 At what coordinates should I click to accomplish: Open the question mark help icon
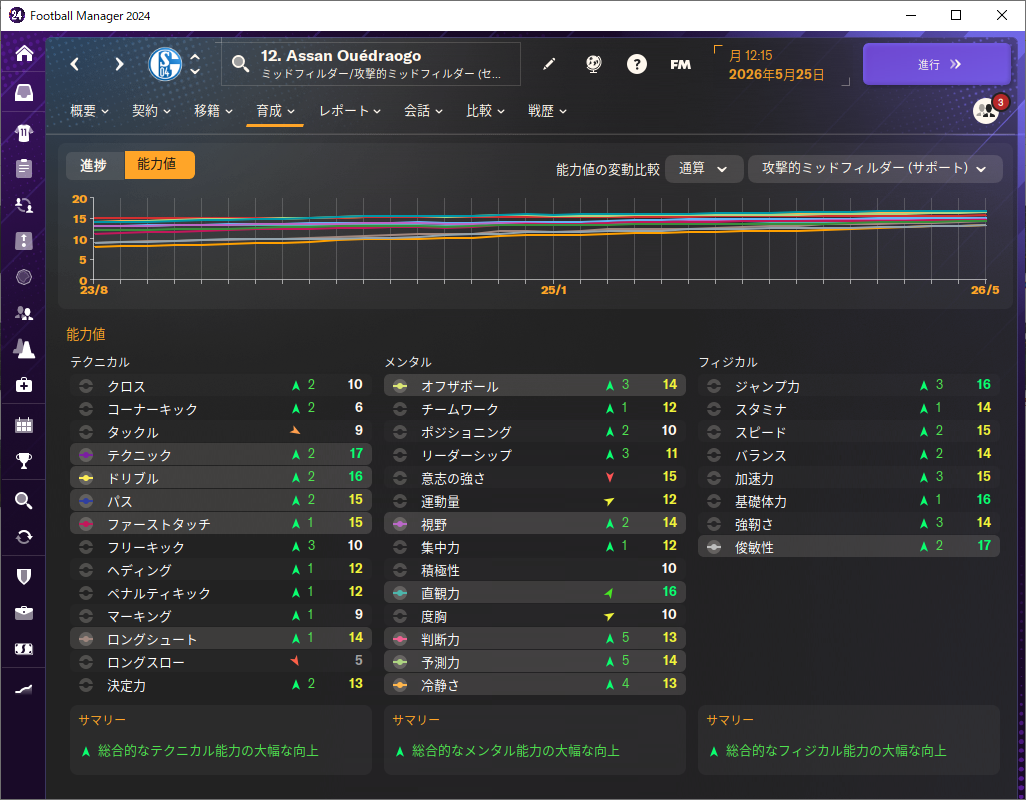click(637, 64)
